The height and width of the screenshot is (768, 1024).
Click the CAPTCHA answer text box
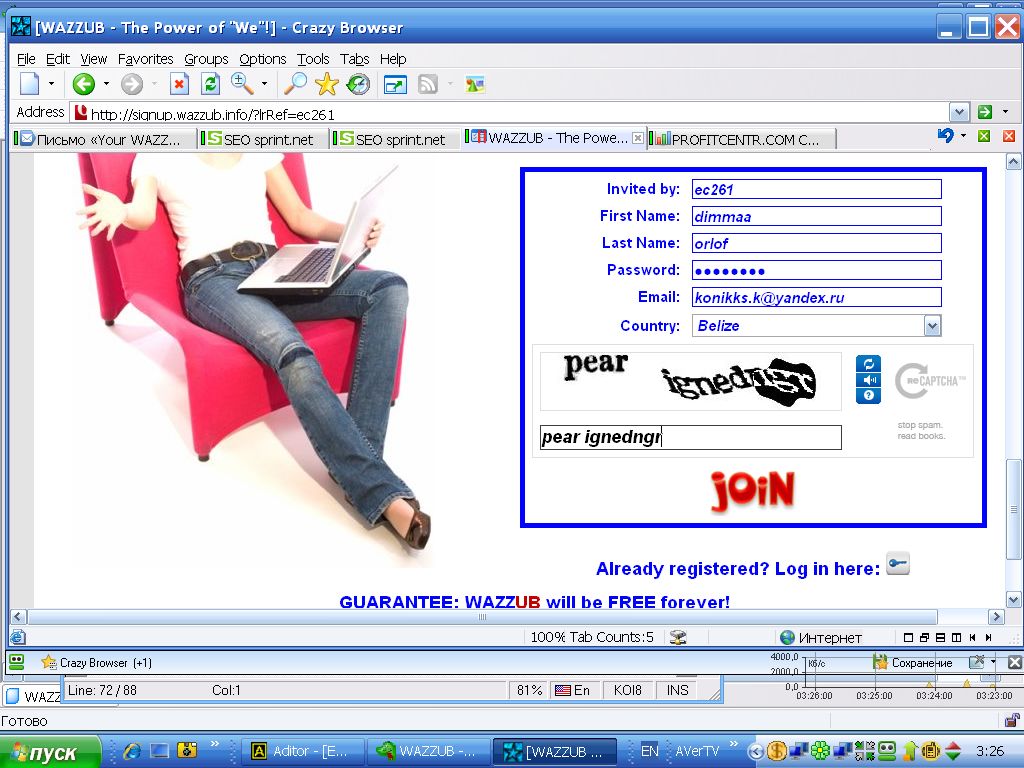point(690,437)
